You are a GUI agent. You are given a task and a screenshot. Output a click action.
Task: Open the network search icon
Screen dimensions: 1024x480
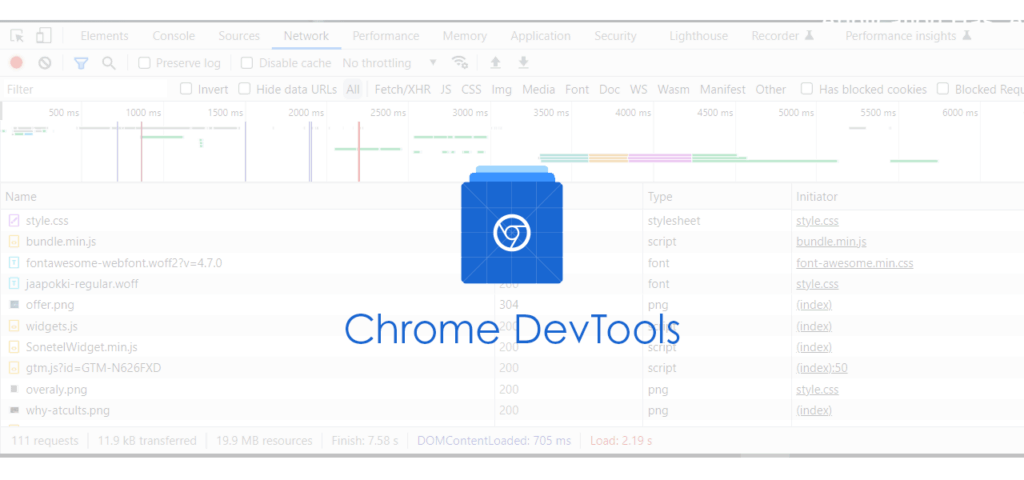tap(109, 63)
